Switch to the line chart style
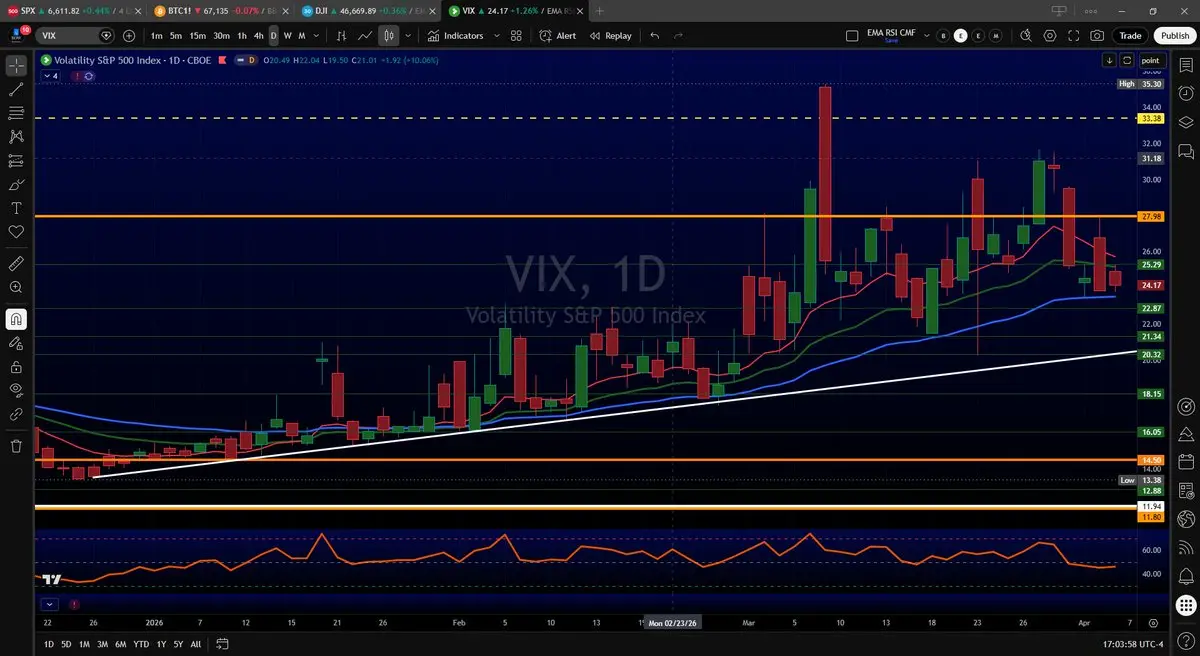1200x656 pixels. [365, 35]
